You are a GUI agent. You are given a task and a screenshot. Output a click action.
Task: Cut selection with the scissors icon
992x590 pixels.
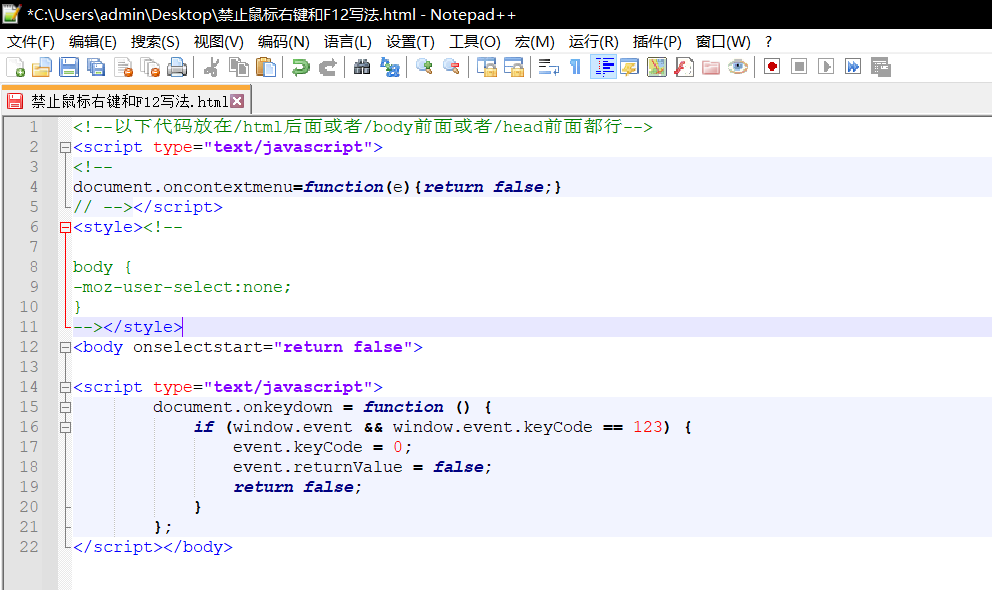211,67
